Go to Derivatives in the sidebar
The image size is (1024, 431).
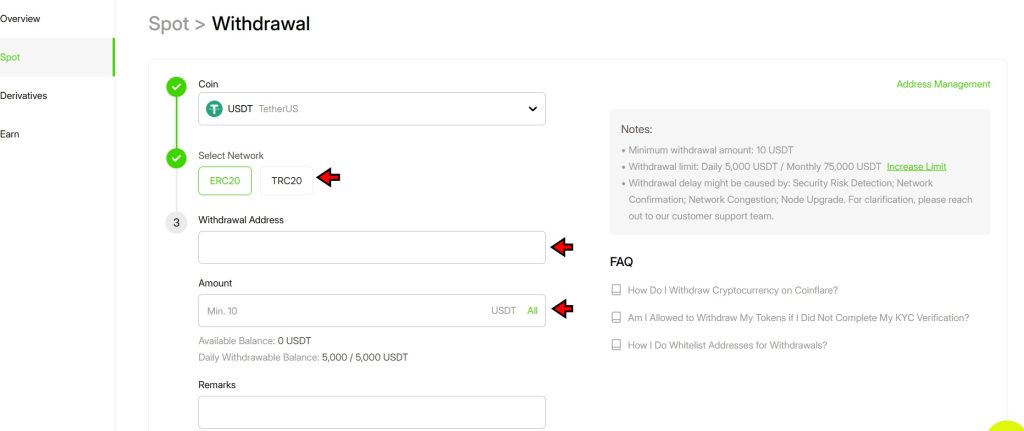pos(24,96)
